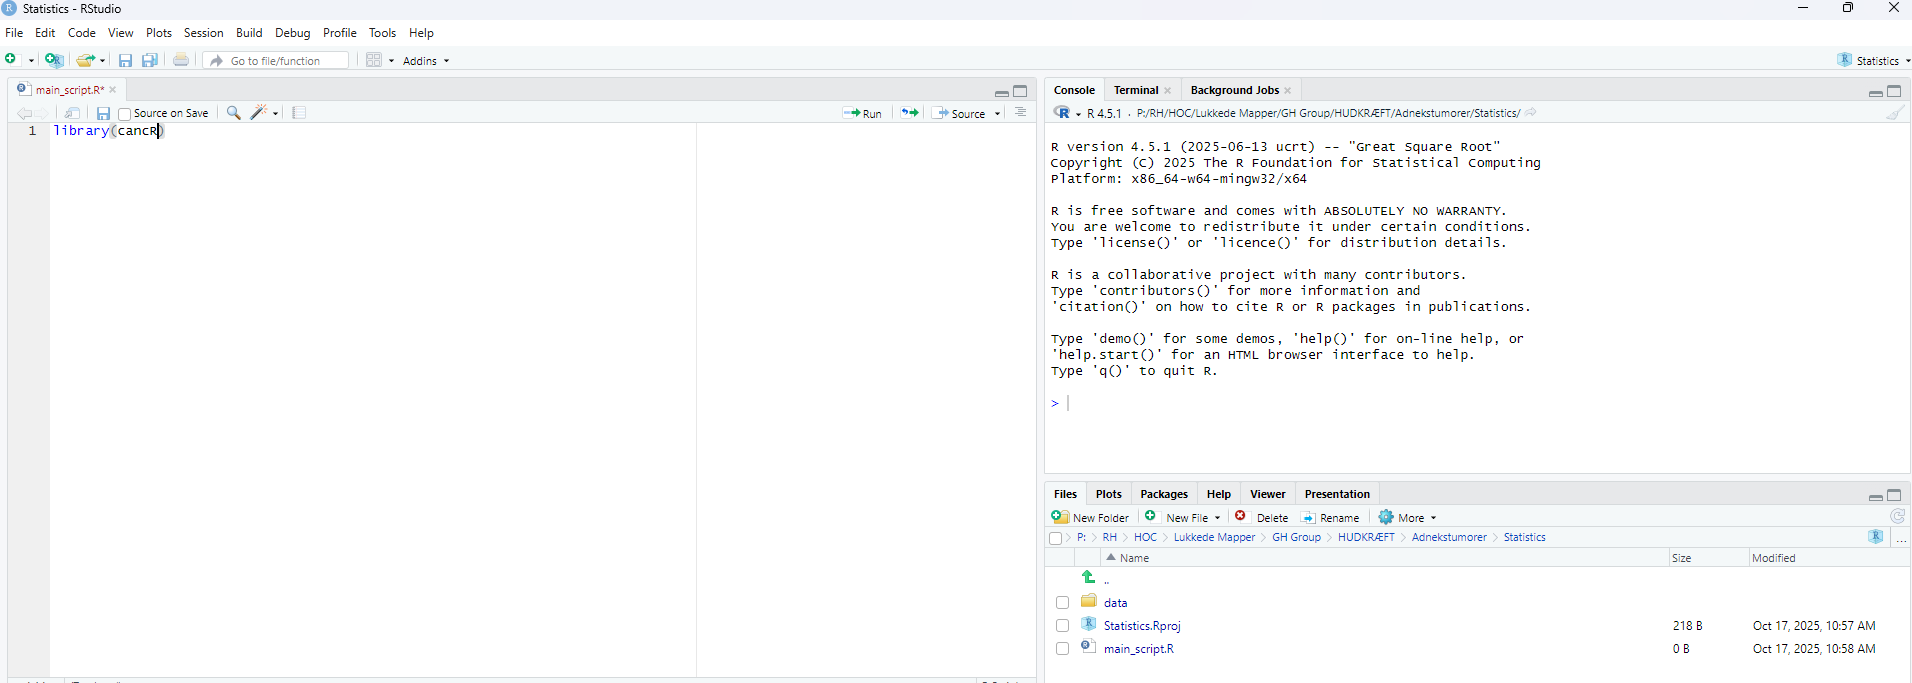Select the main_script.R file checkbox
The image size is (1912, 683).
[x=1062, y=649]
